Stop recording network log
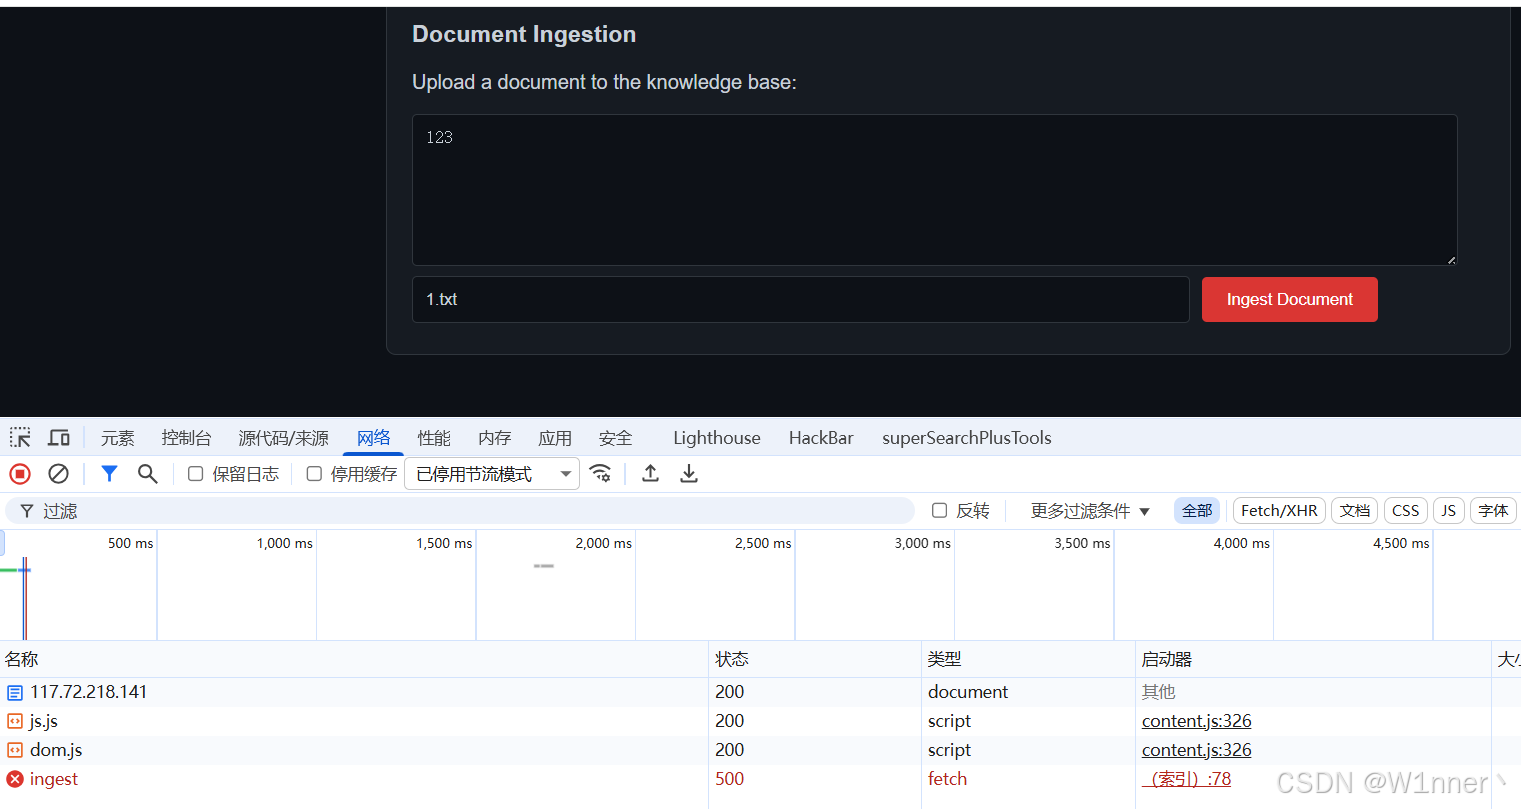This screenshot has width=1521, height=809. (20, 474)
